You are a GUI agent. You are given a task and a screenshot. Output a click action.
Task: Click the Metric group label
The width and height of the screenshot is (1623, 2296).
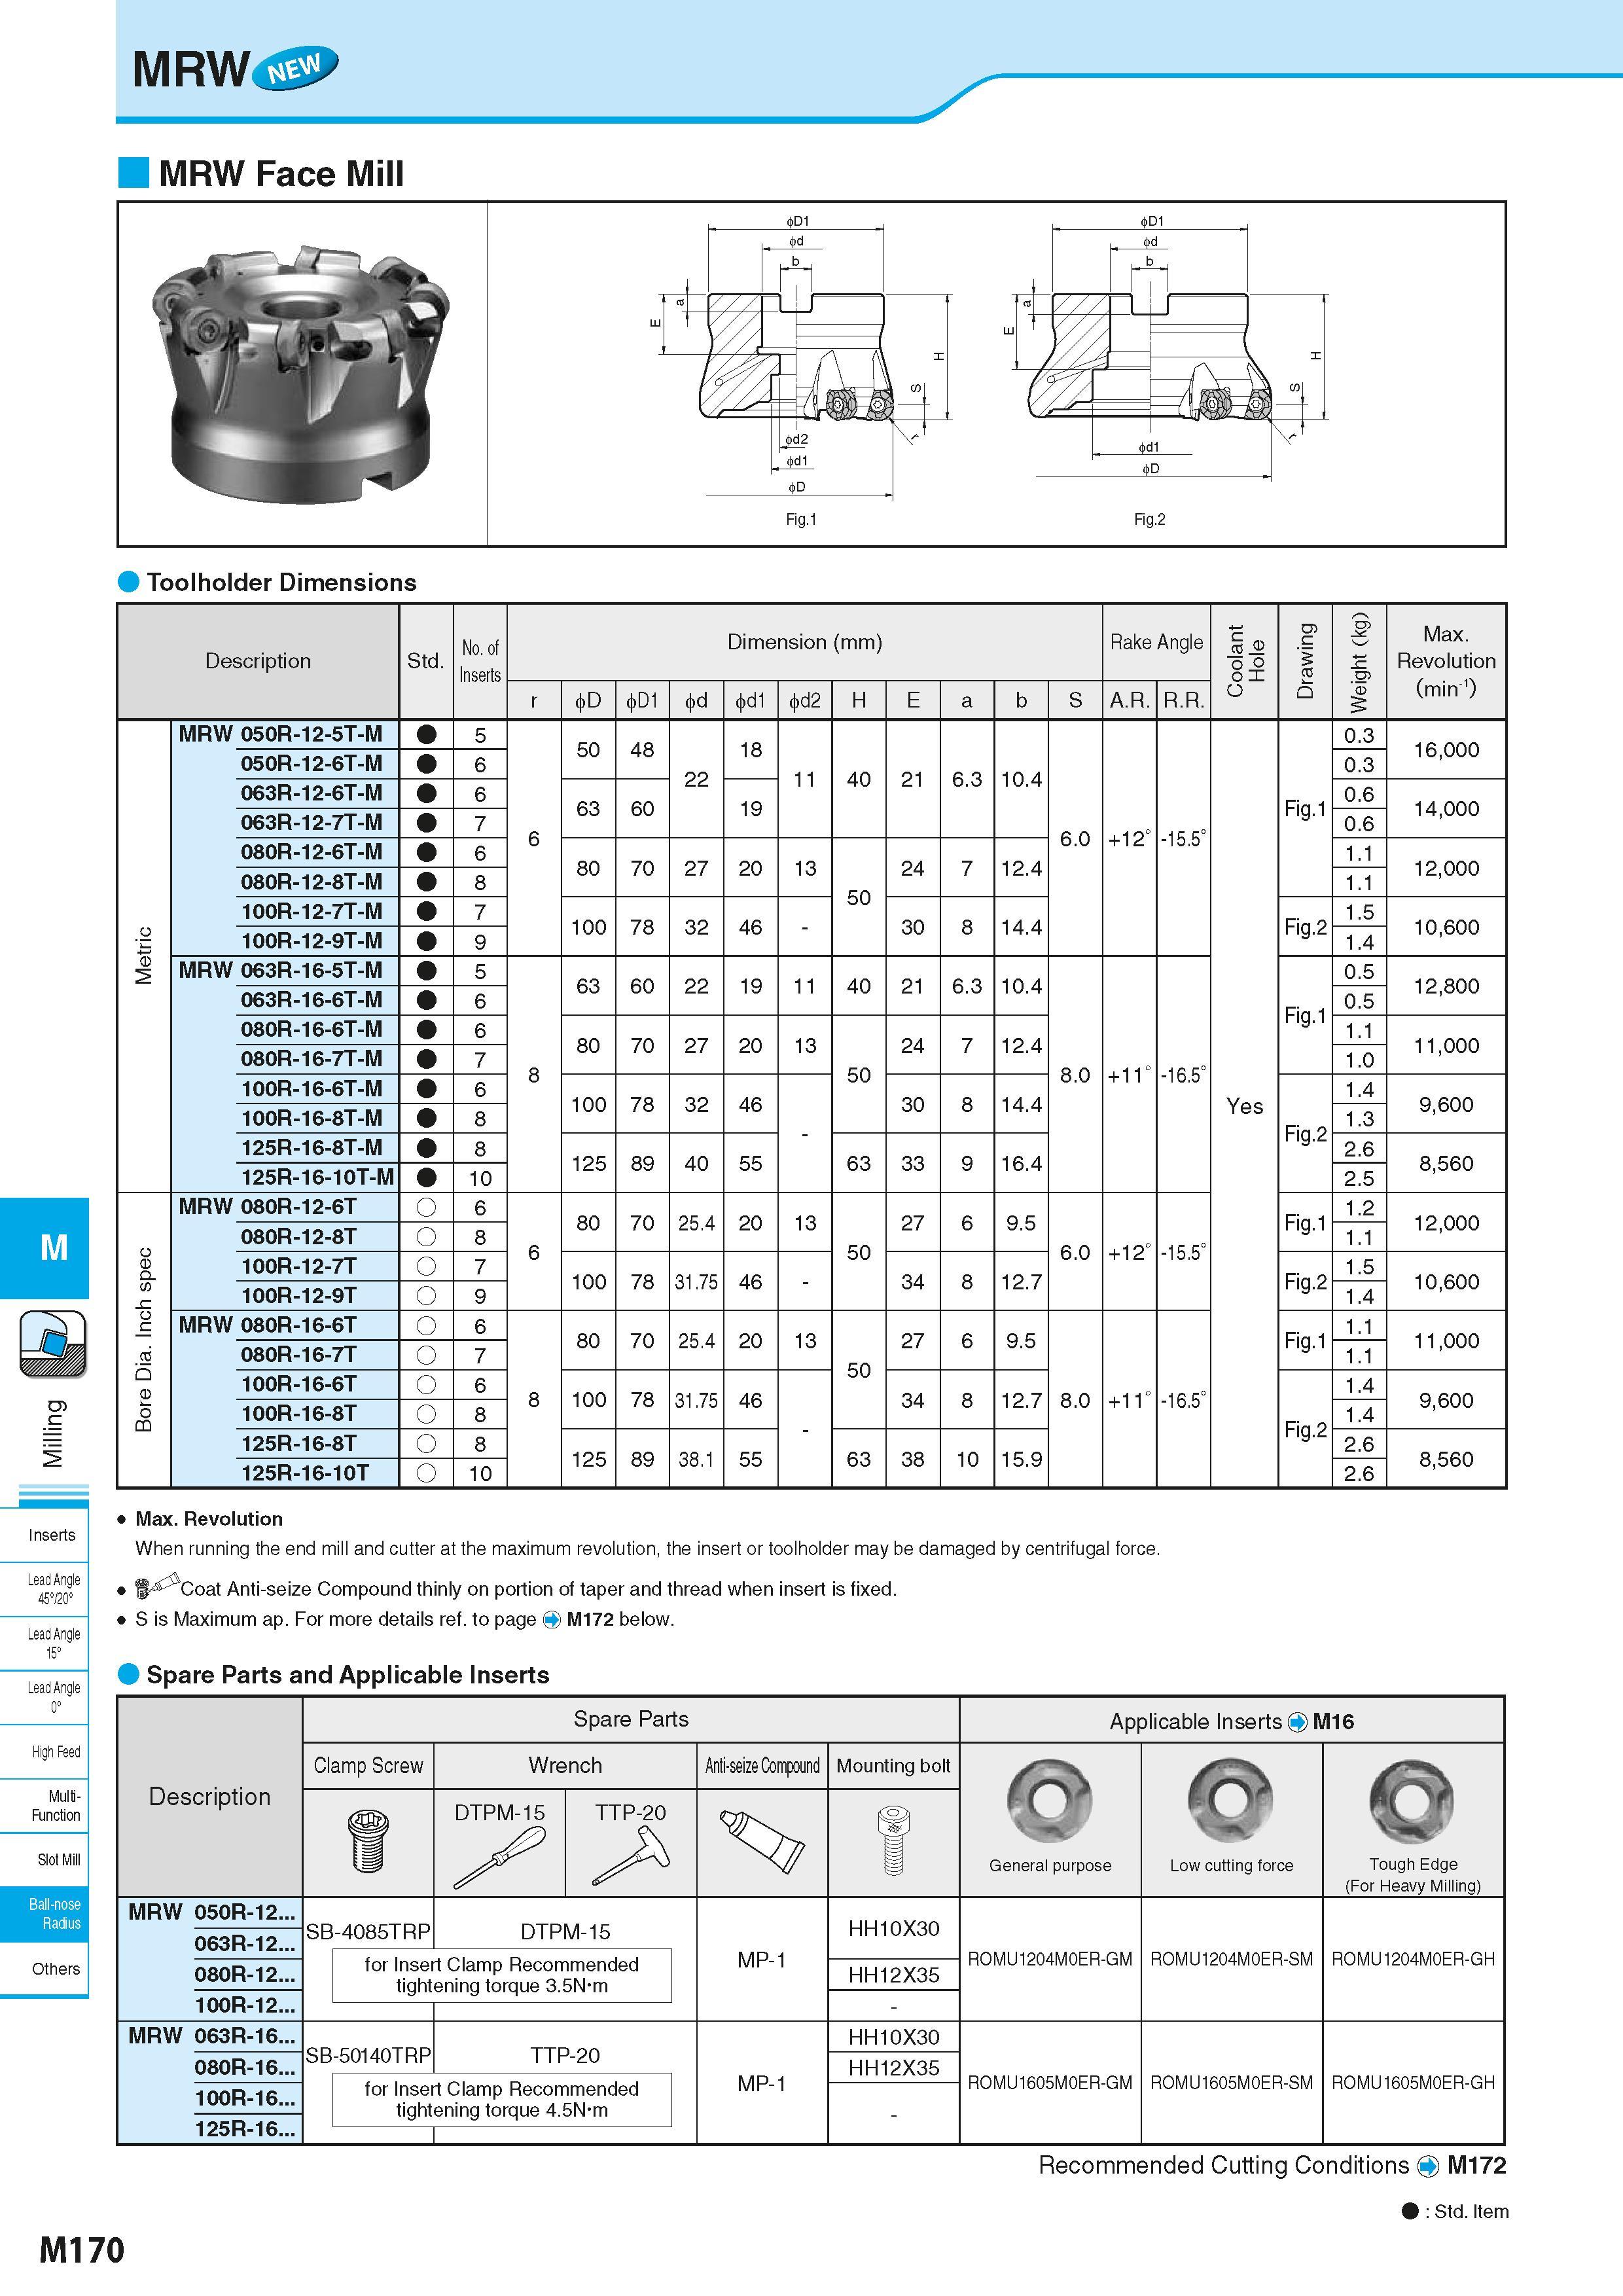click(144, 955)
